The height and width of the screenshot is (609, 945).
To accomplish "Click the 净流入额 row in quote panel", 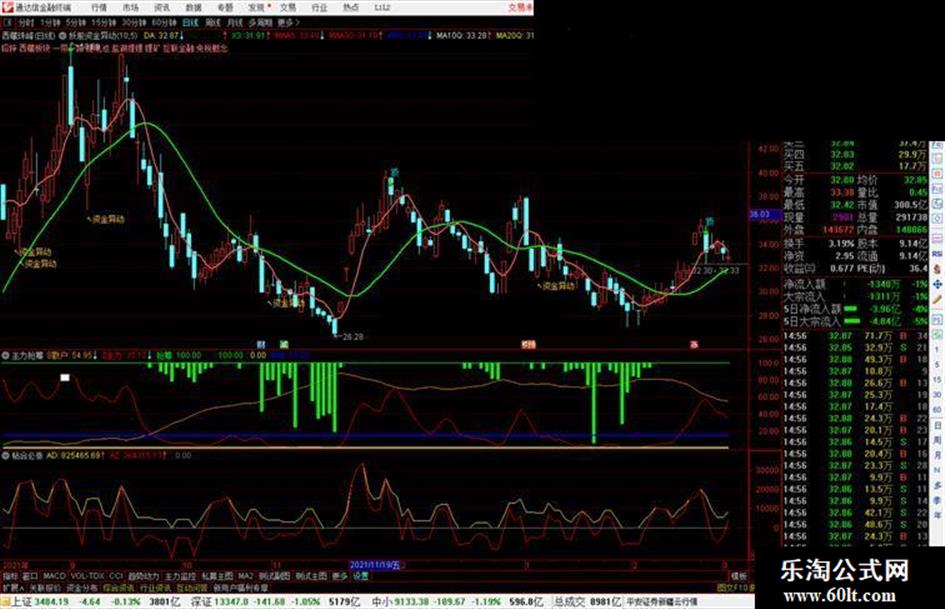I will (856, 284).
